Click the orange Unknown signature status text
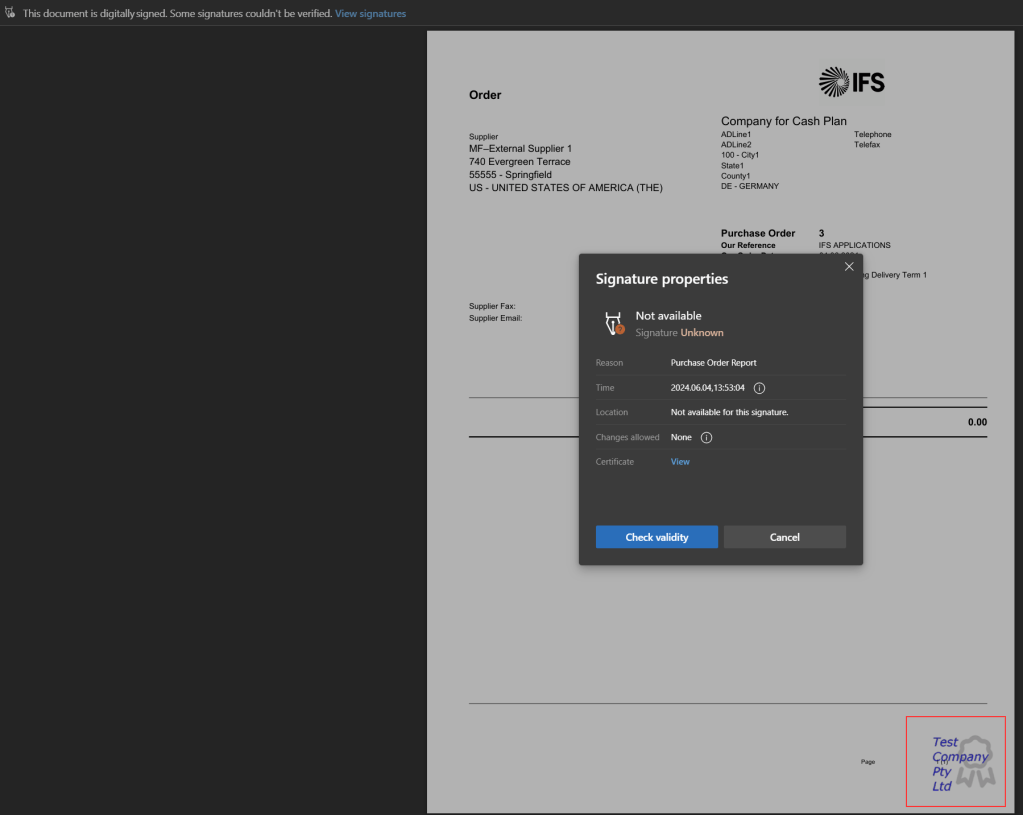 [702, 333]
